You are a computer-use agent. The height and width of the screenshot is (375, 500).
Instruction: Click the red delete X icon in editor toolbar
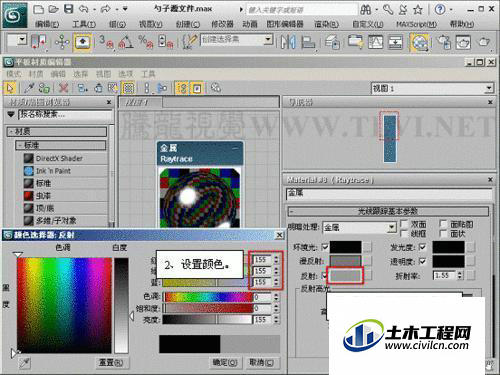pyautogui.click(x=63, y=88)
